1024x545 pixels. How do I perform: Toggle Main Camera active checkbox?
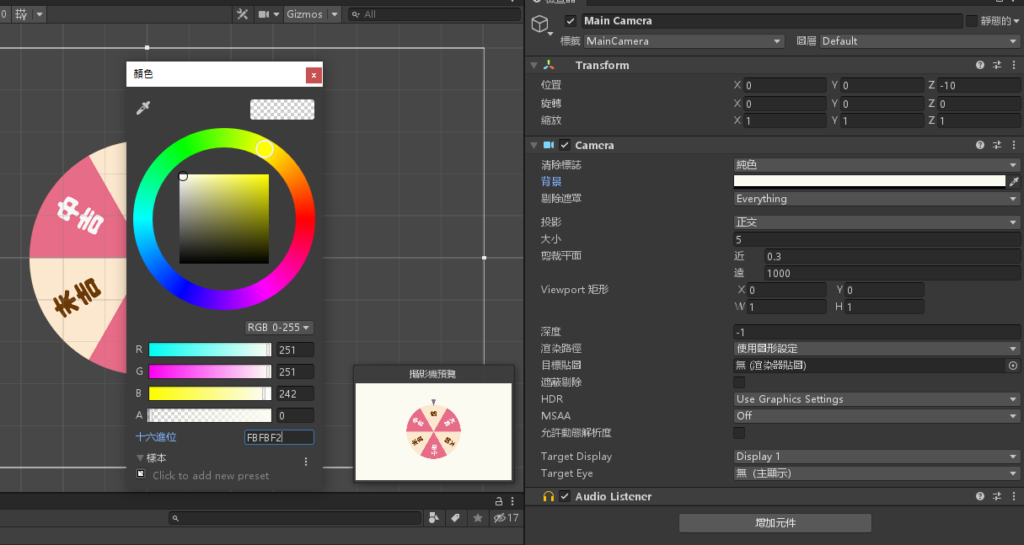(x=570, y=21)
